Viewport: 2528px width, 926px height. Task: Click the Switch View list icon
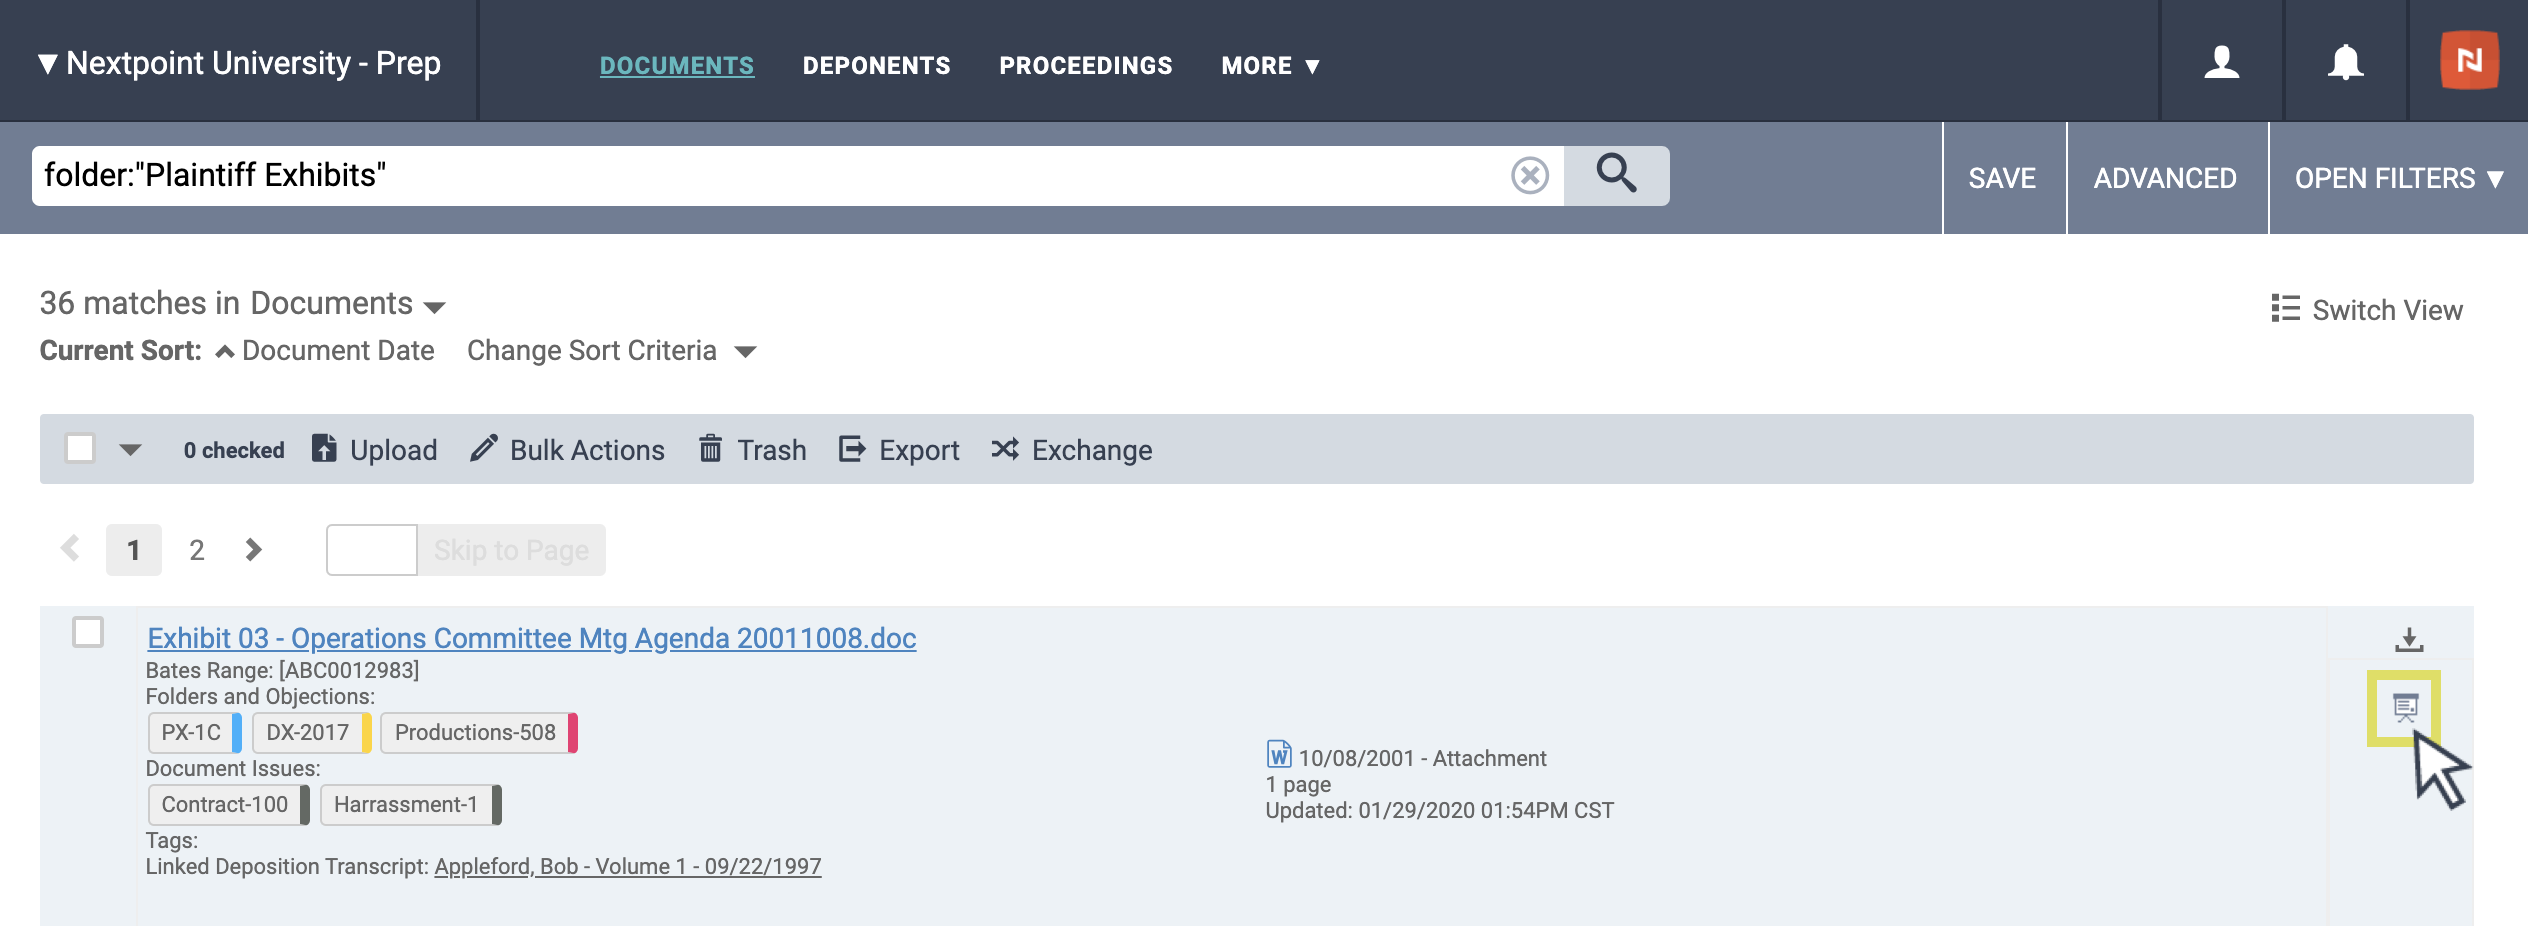click(x=2285, y=309)
